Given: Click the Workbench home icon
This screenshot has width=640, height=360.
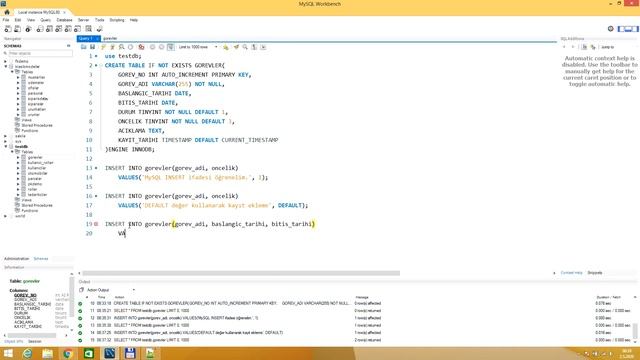Looking at the screenshot, I should (7, 12).
